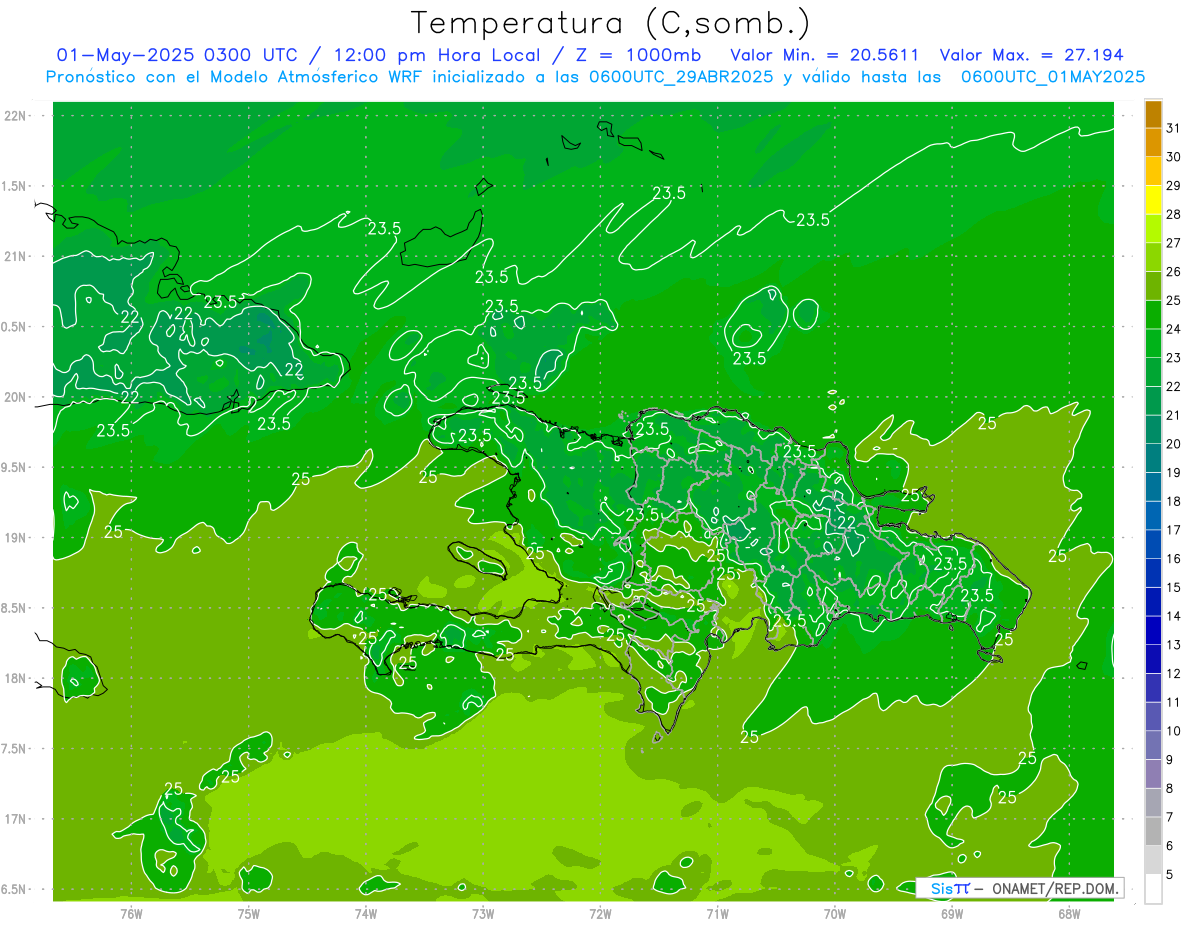Pick the white swatch below 5 in the legend
This screenshot has height=927, width=1200.
pos(1154,889)
